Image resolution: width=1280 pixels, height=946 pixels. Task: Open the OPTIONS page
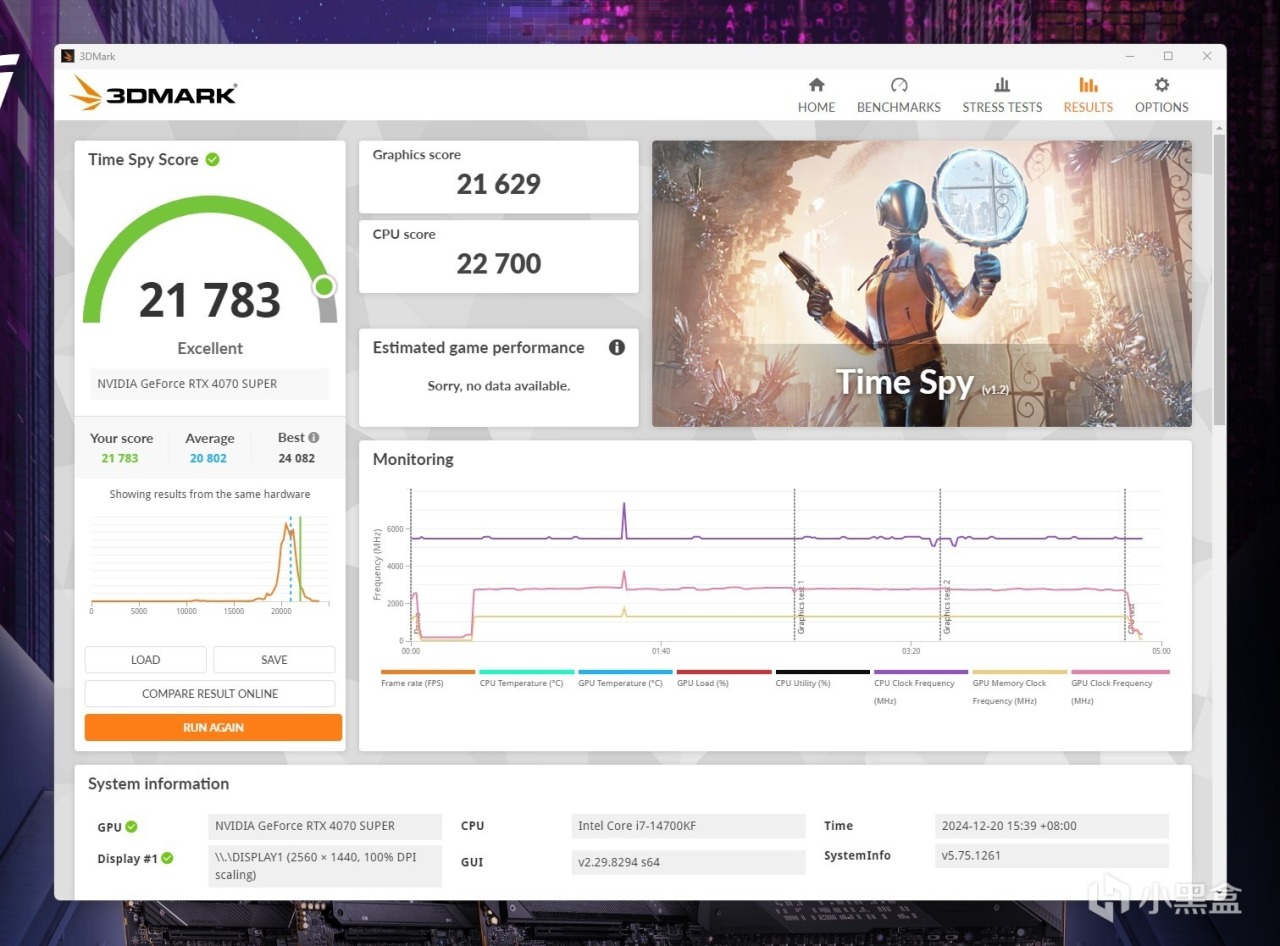click(1161, 95)
